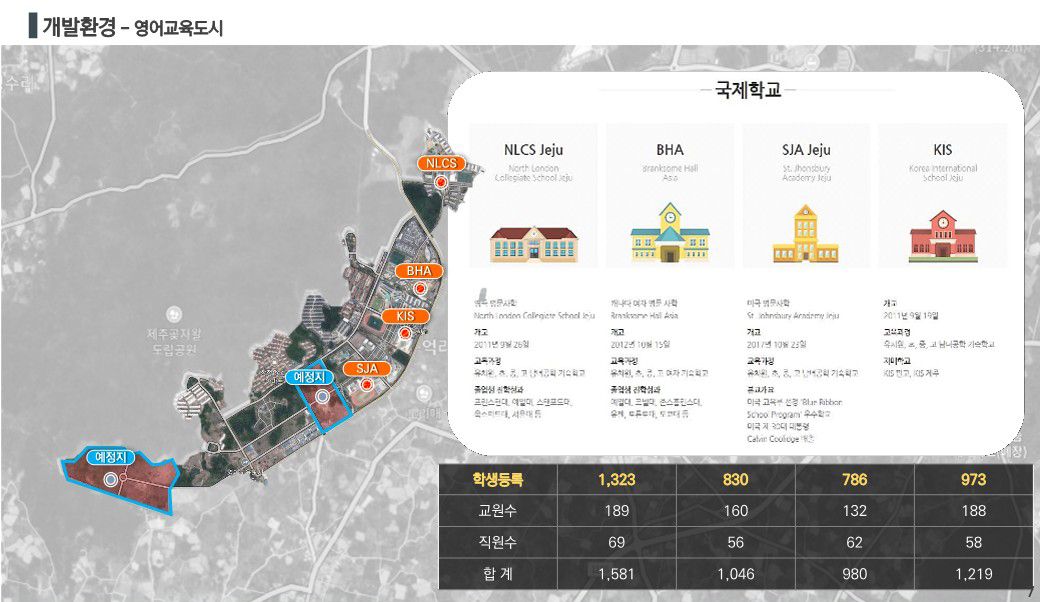Click the 제주곶자왈 도립공원 map text
1040x602 pixels.
pyautogui.click(x=174, y=341)
